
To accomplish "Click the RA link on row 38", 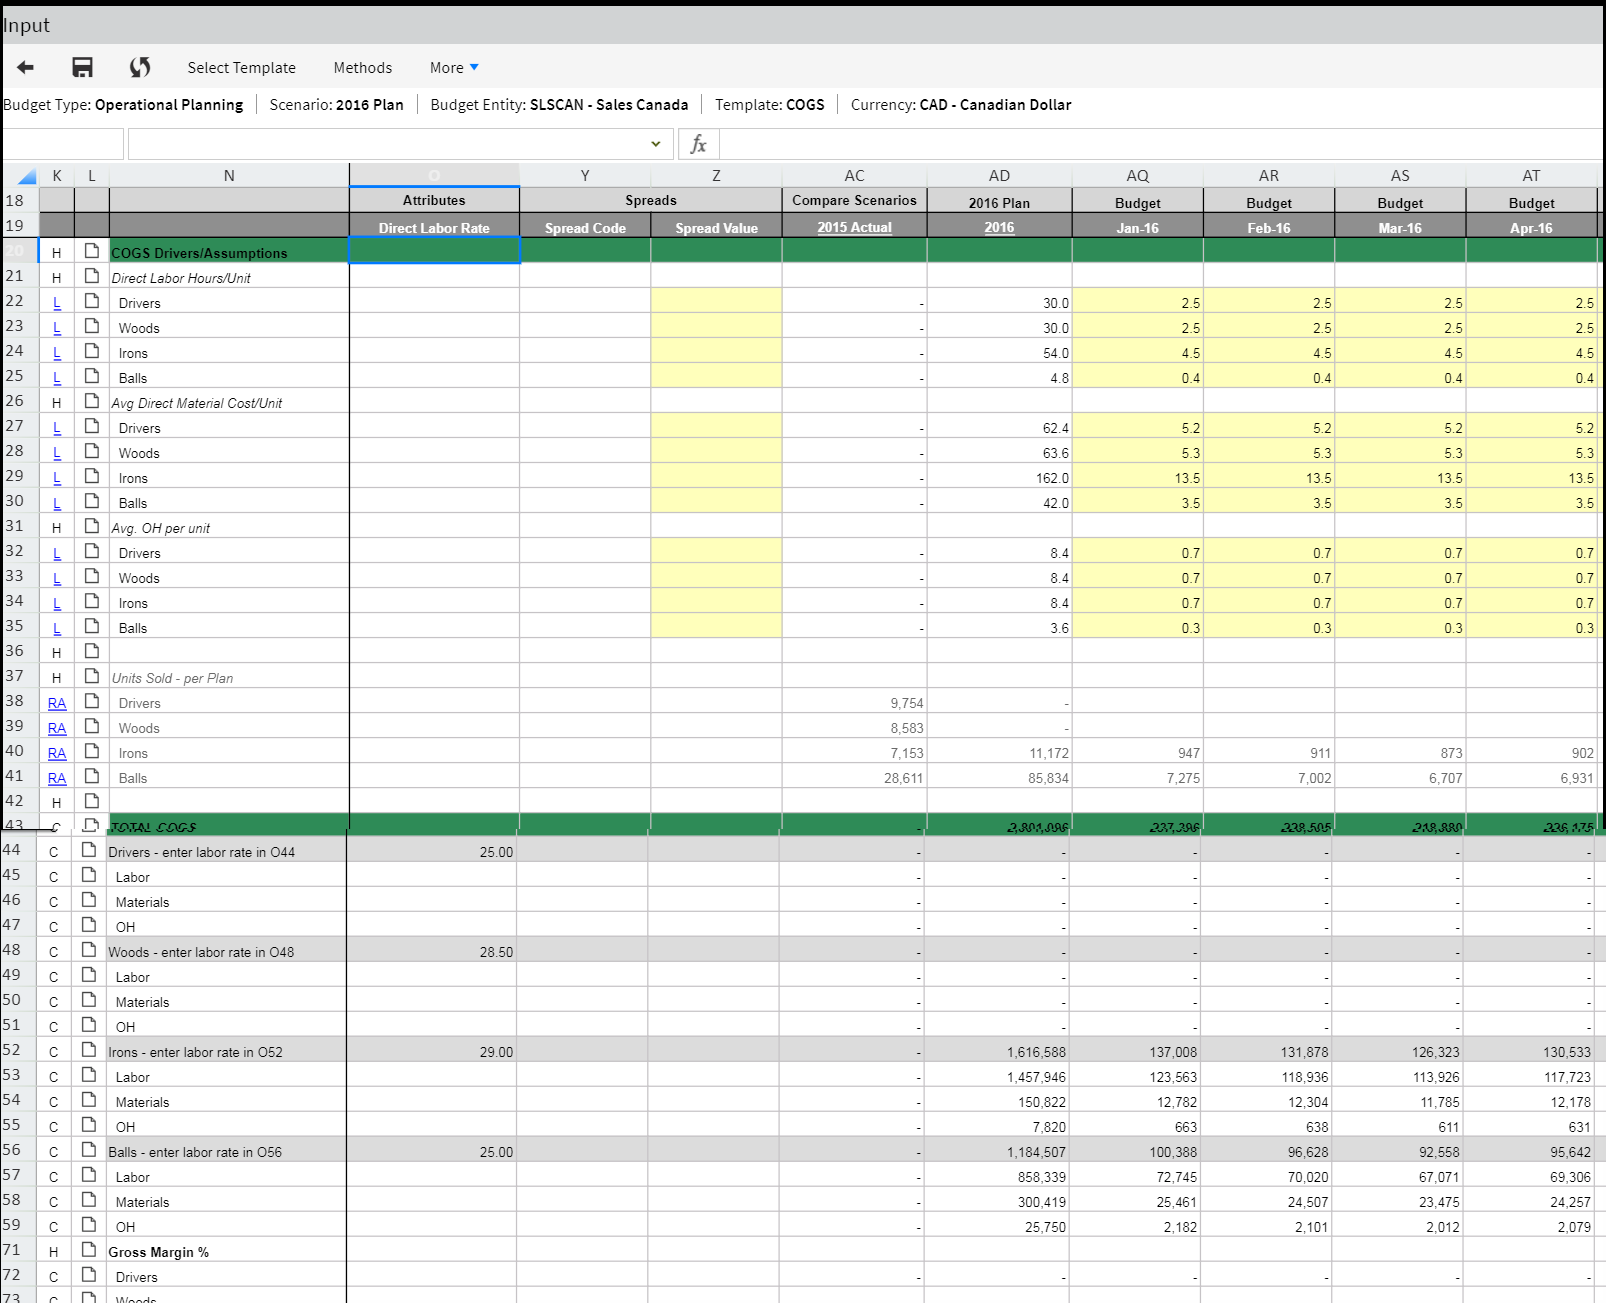I will tap(57, 703).
